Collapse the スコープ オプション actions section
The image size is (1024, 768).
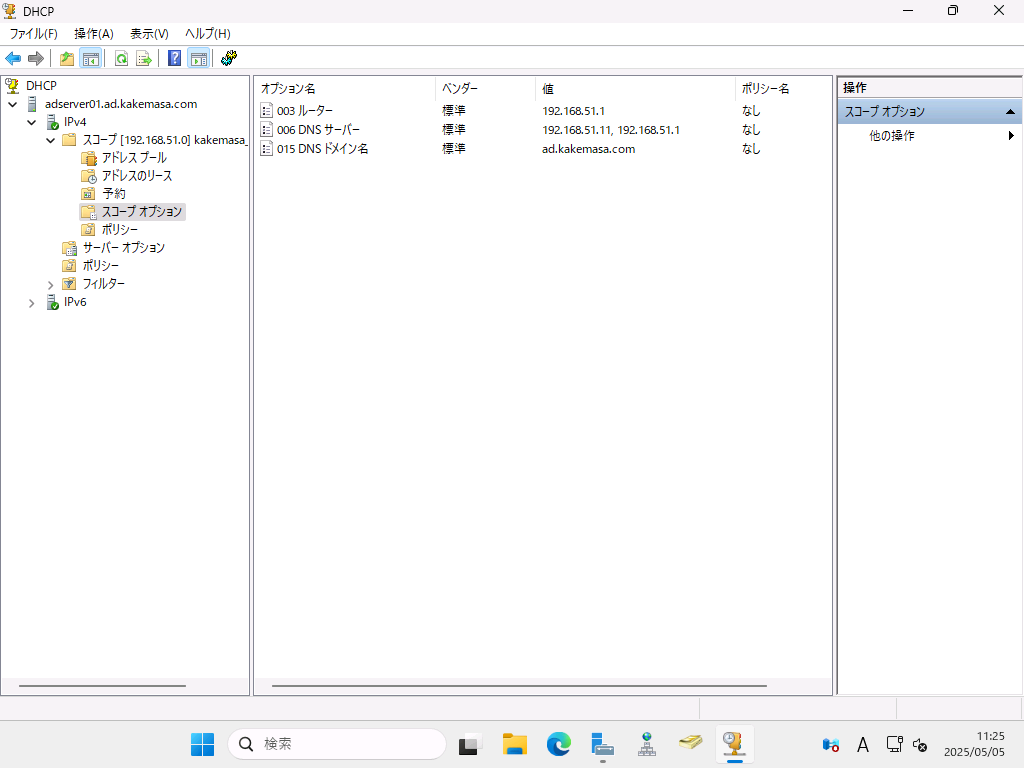coord(1010,112)
